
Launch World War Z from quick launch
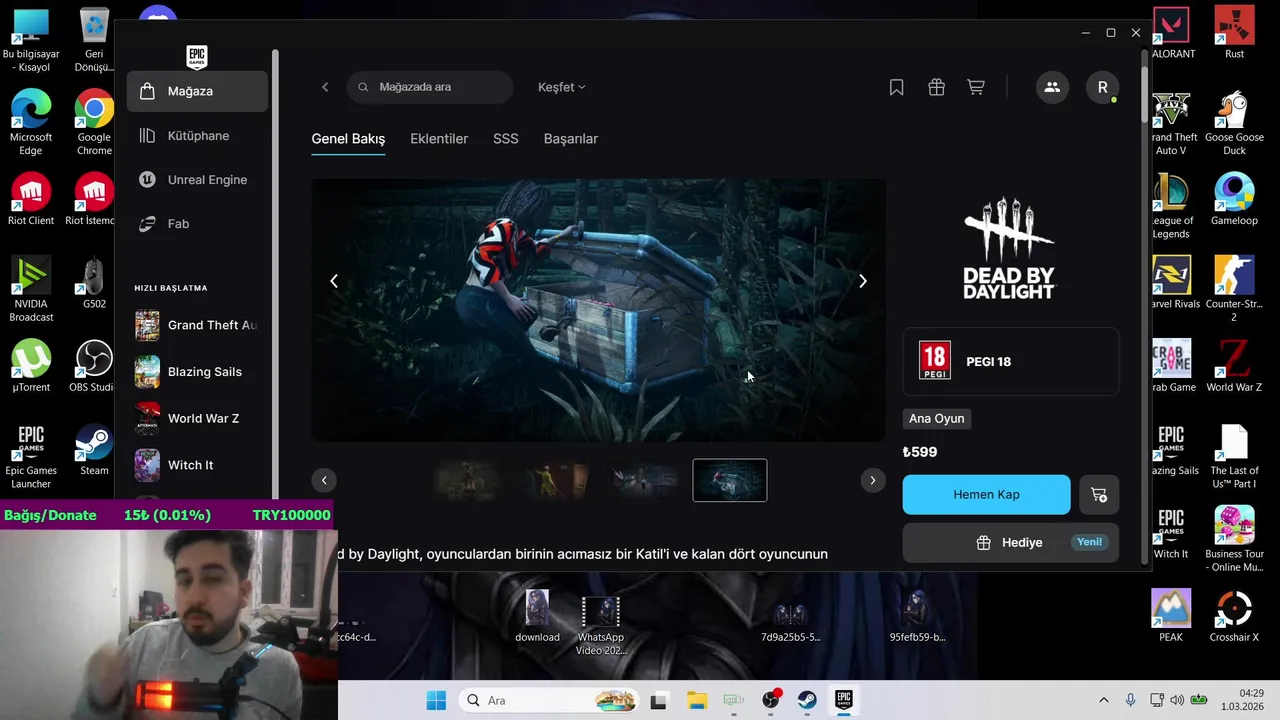click(197, 418)
